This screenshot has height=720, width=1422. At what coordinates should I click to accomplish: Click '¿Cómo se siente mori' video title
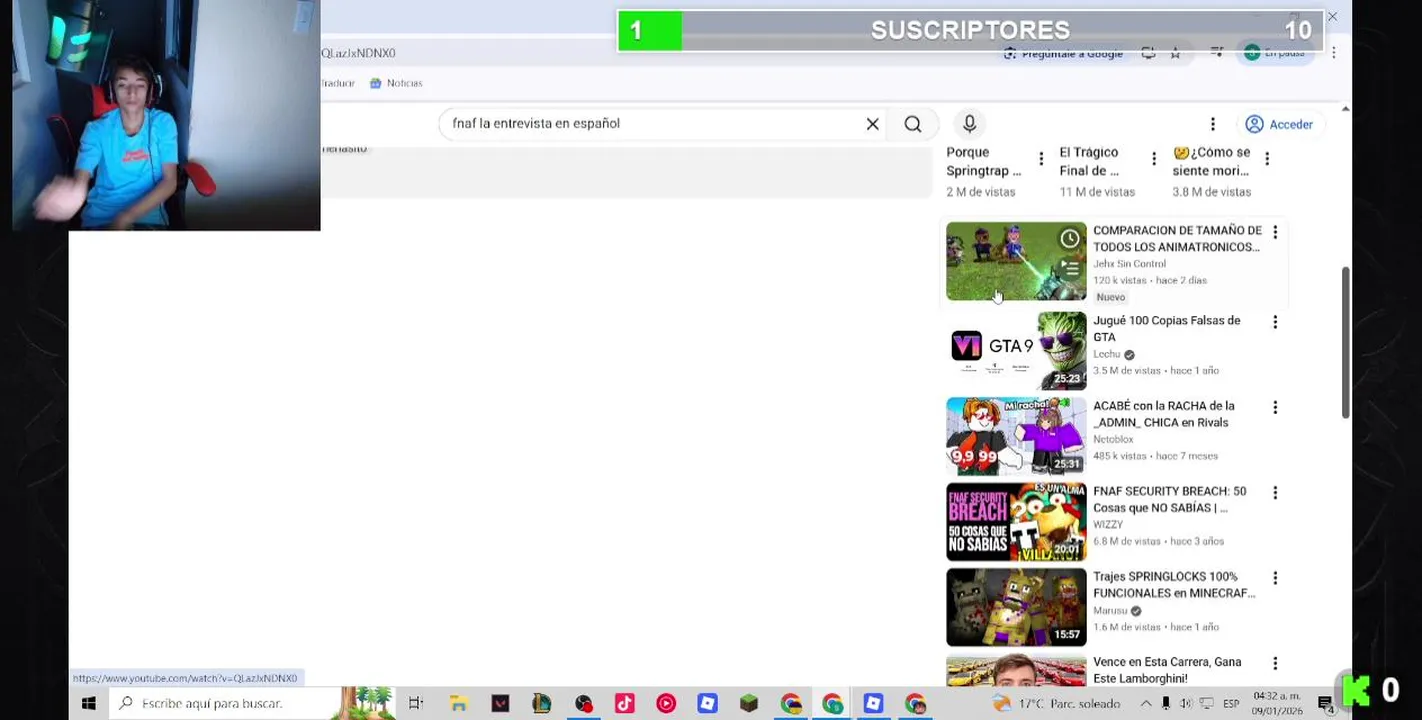coord(1211,161)
